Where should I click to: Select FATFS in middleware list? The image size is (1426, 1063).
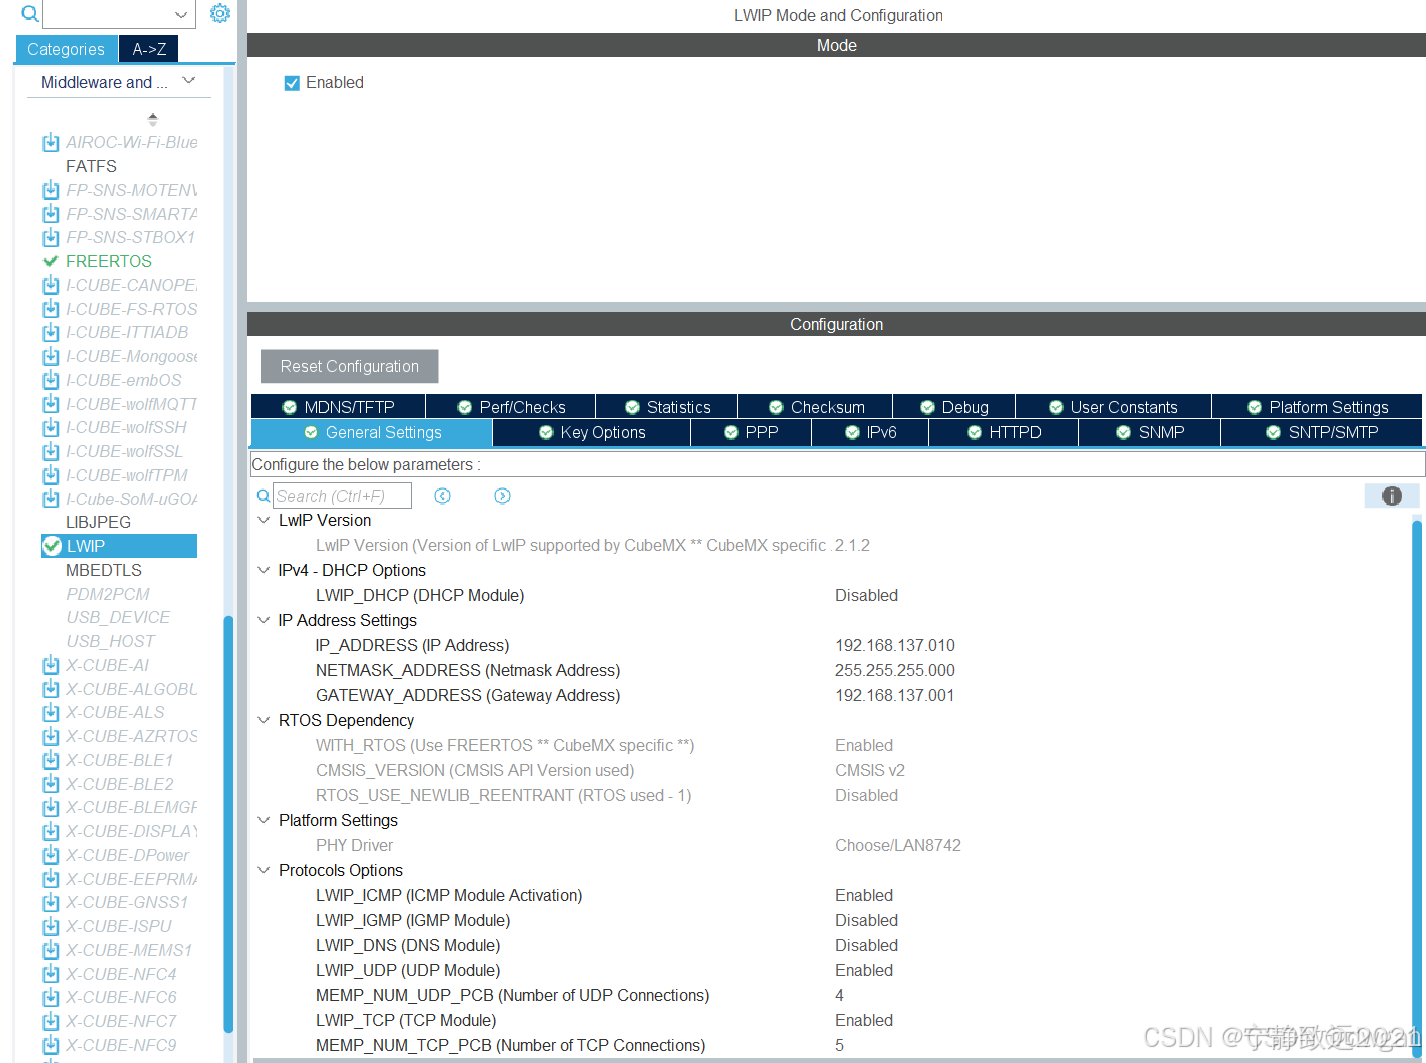[91, 166]
